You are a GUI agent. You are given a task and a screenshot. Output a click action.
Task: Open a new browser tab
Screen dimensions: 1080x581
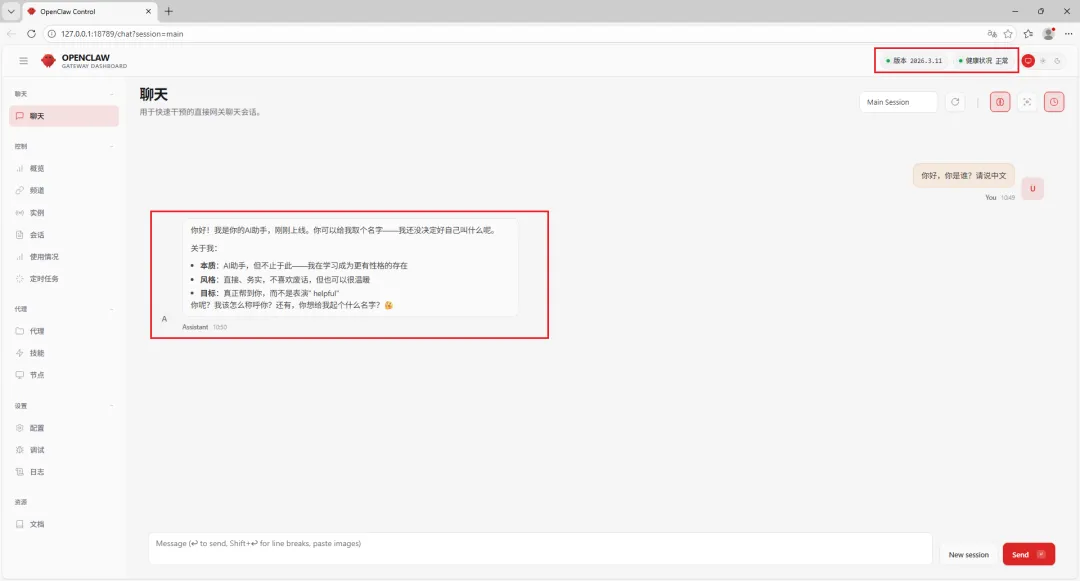169,11
